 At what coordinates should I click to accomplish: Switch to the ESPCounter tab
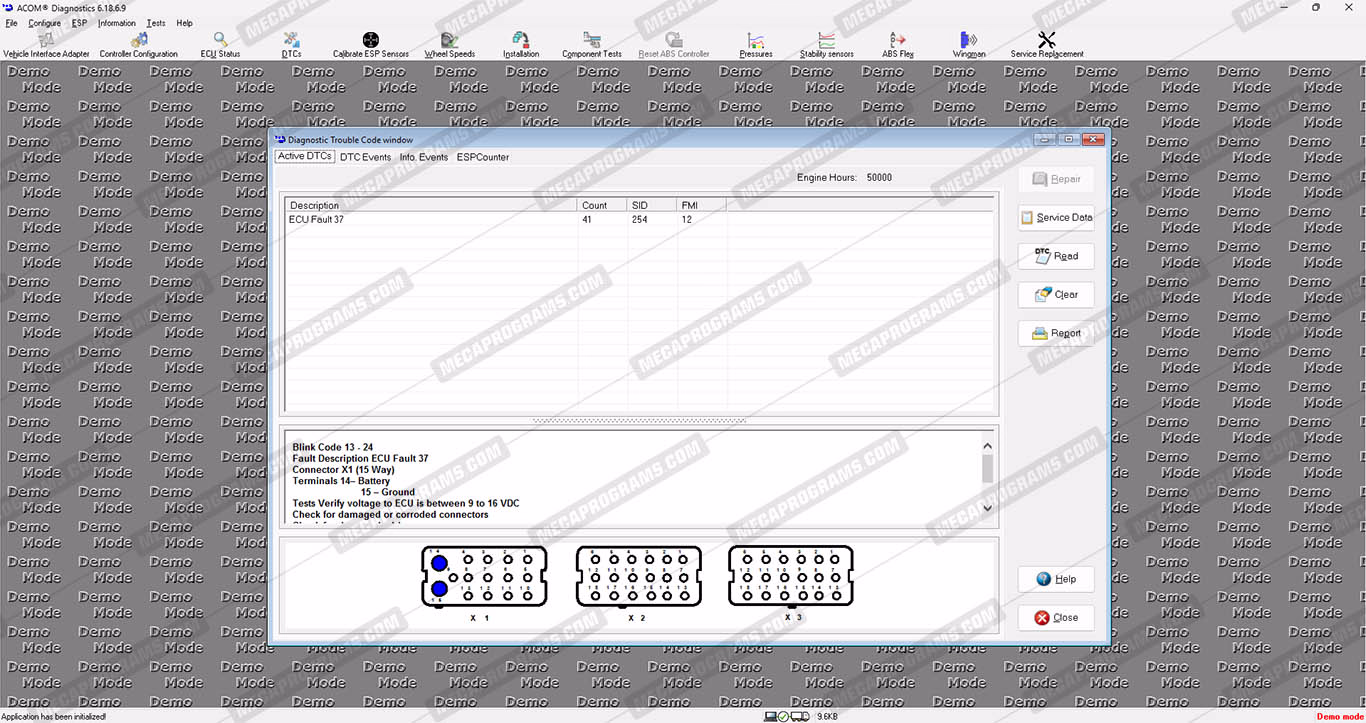pos(483,157)
